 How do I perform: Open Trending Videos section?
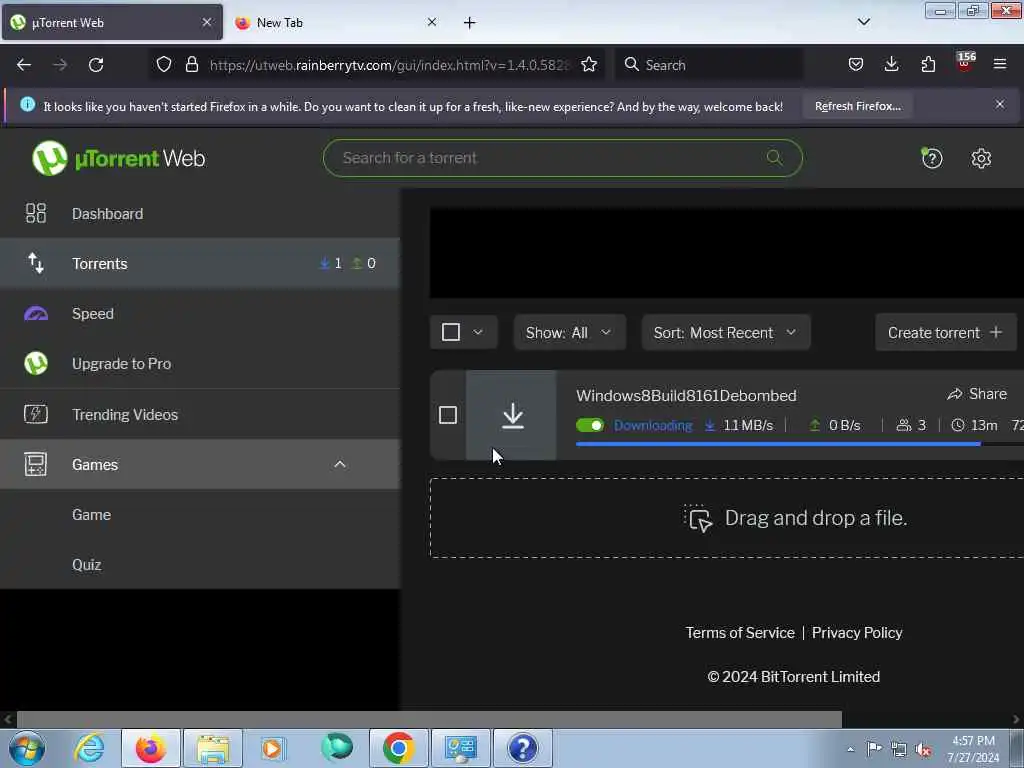pyautogui.click(x=200, y=414)
